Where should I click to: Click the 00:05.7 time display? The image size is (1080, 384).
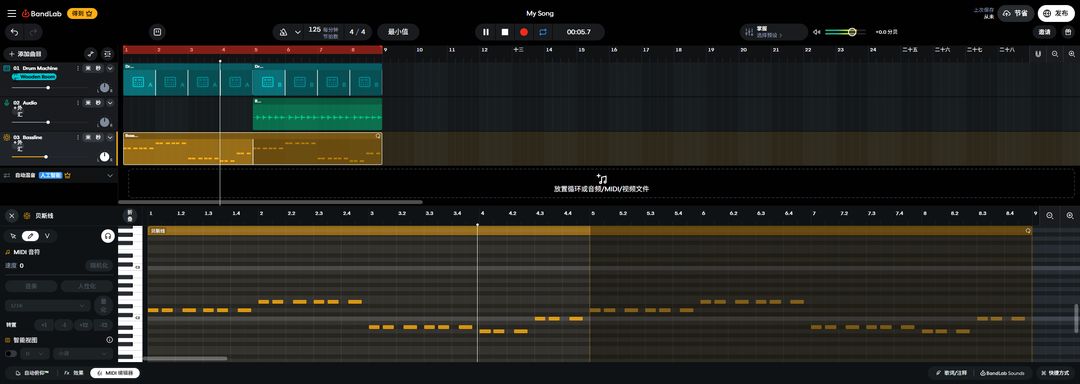click(x=579, y=32)
